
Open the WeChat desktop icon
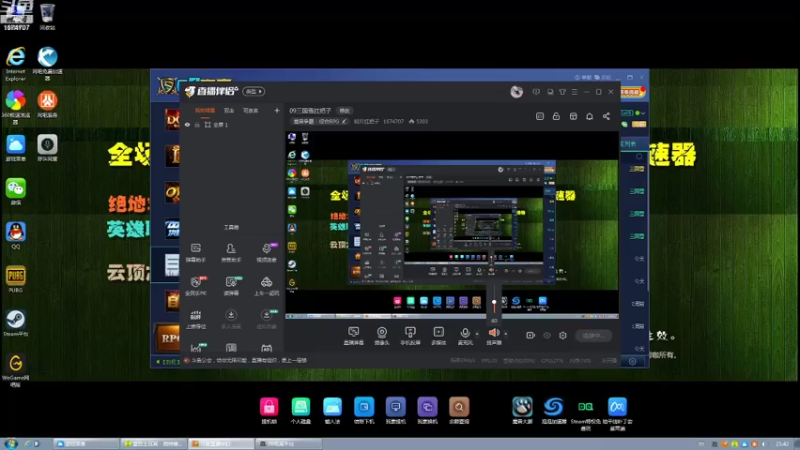(15, 191)
